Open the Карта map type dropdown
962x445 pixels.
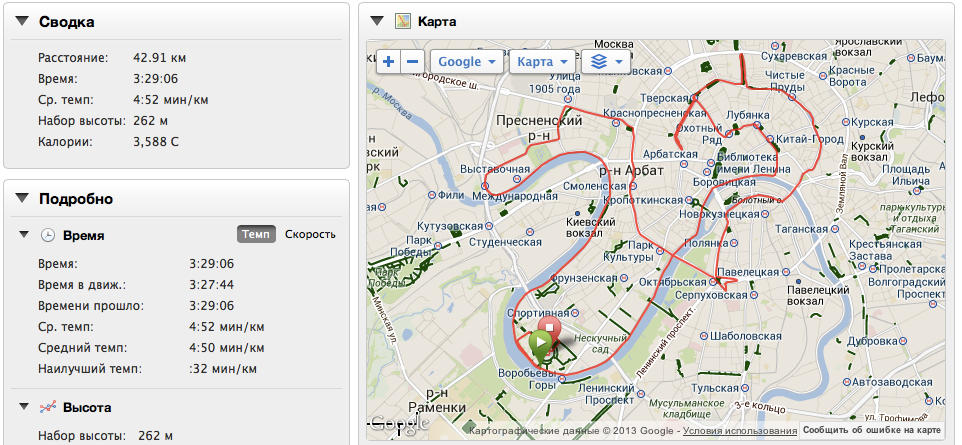pos(542,61)
